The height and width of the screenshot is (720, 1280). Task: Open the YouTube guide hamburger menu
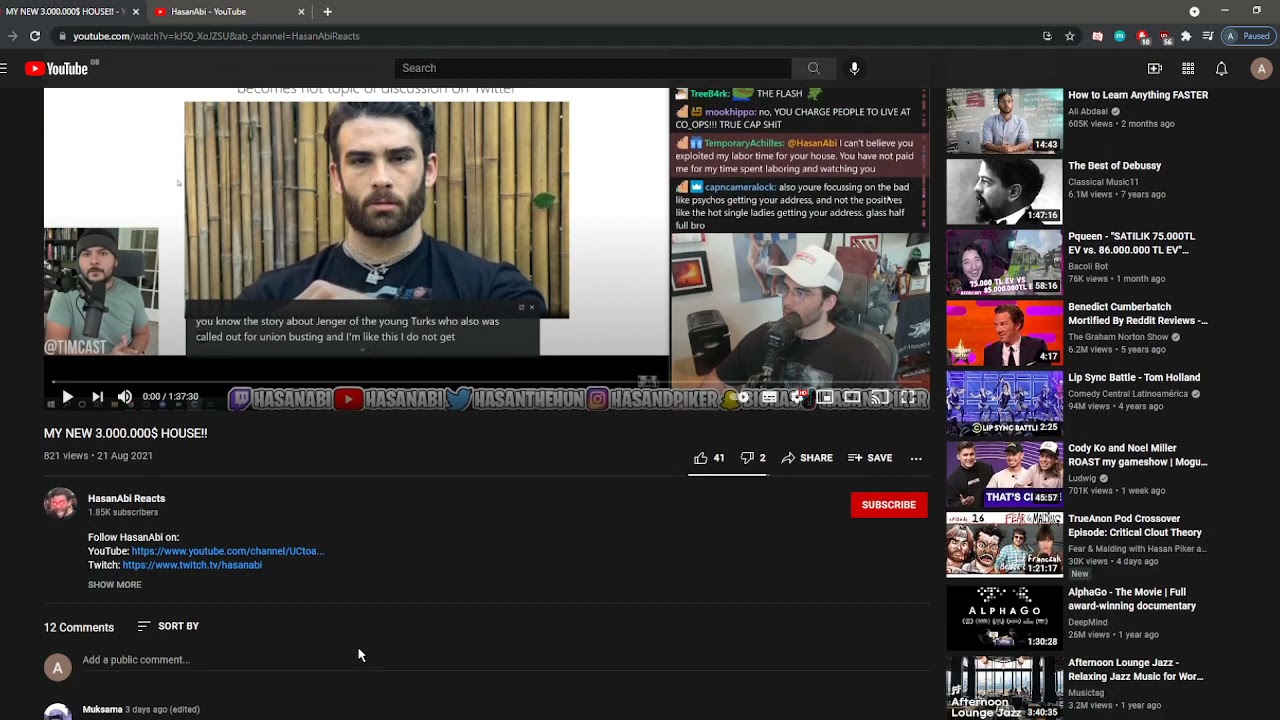pos(5,68)
